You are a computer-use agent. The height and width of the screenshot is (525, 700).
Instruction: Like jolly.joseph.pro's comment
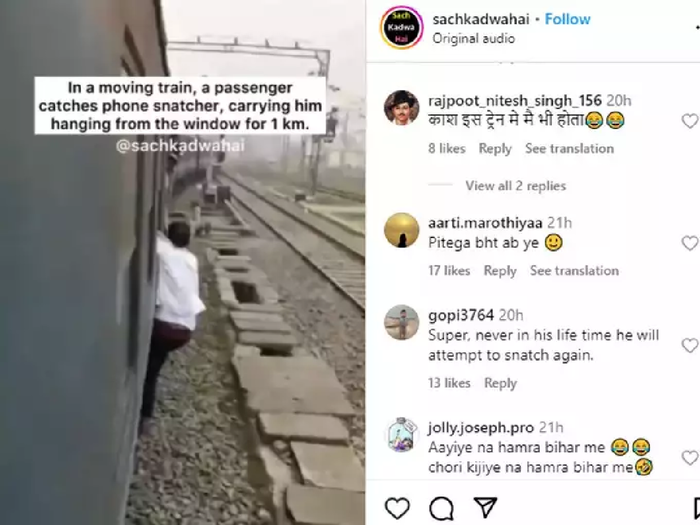pos(690,458)
